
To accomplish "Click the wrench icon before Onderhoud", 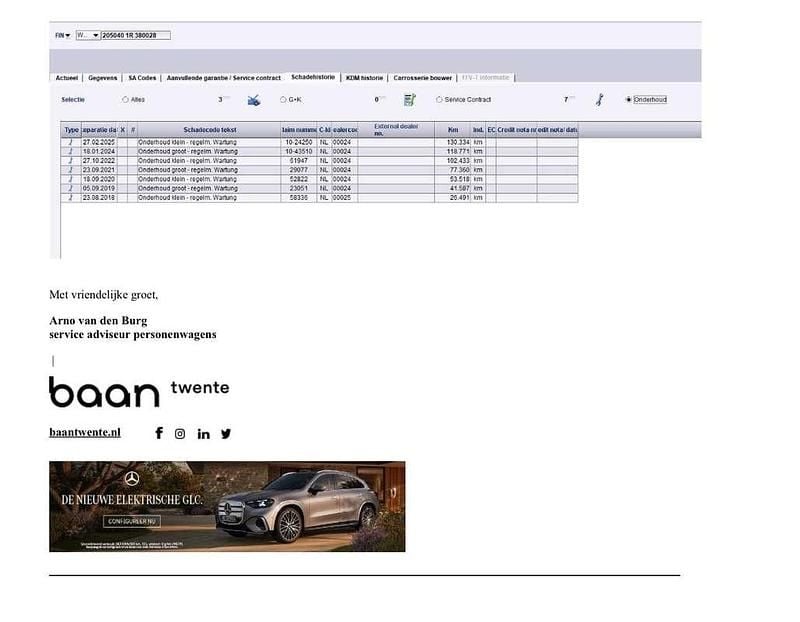I will tap(599, 100).
